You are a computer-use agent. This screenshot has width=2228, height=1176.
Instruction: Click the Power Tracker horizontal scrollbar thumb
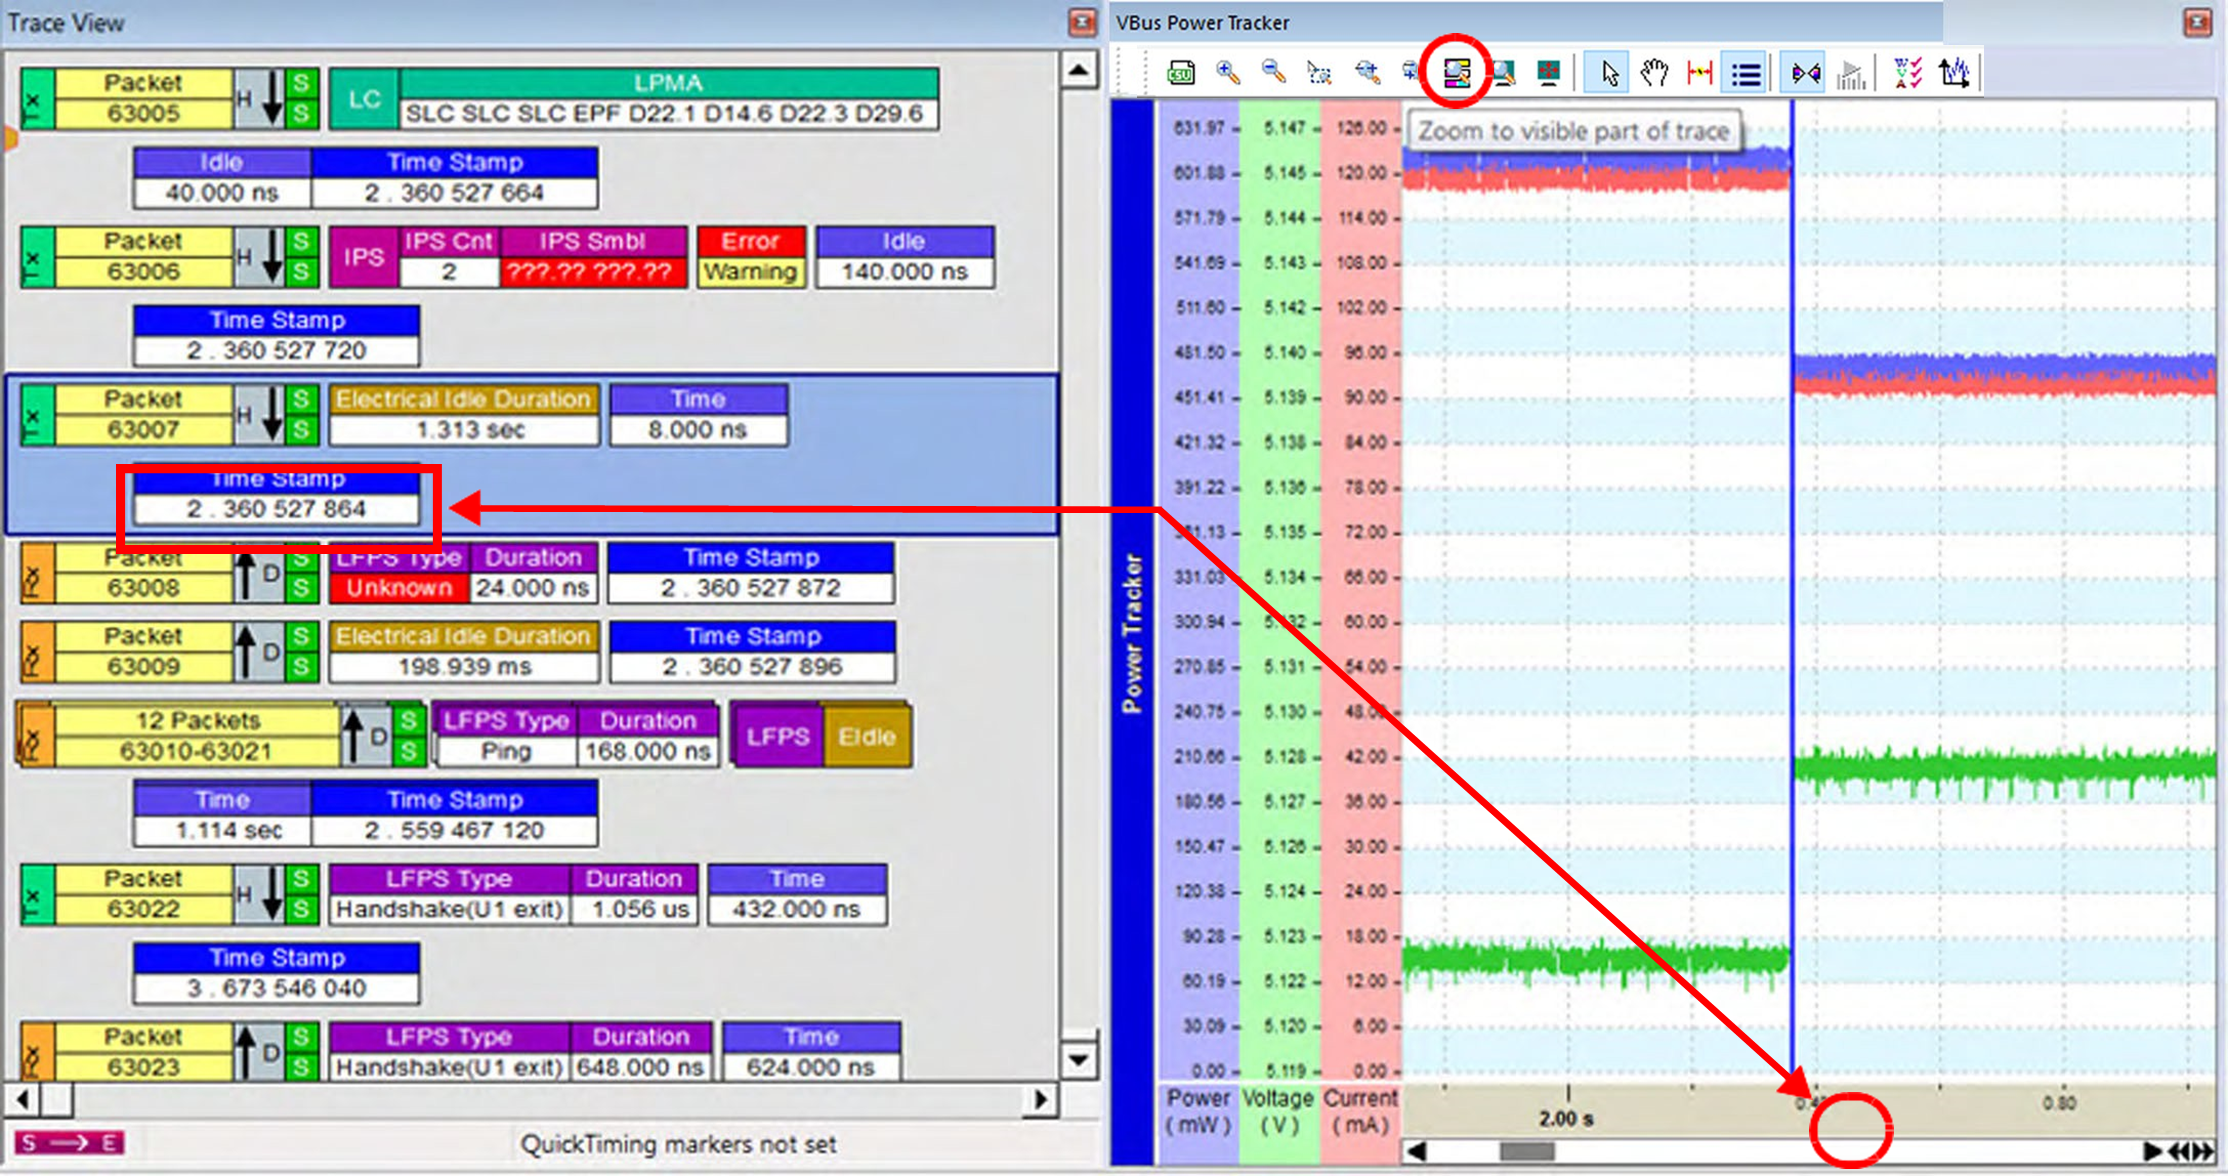tap(1527, 1151)
